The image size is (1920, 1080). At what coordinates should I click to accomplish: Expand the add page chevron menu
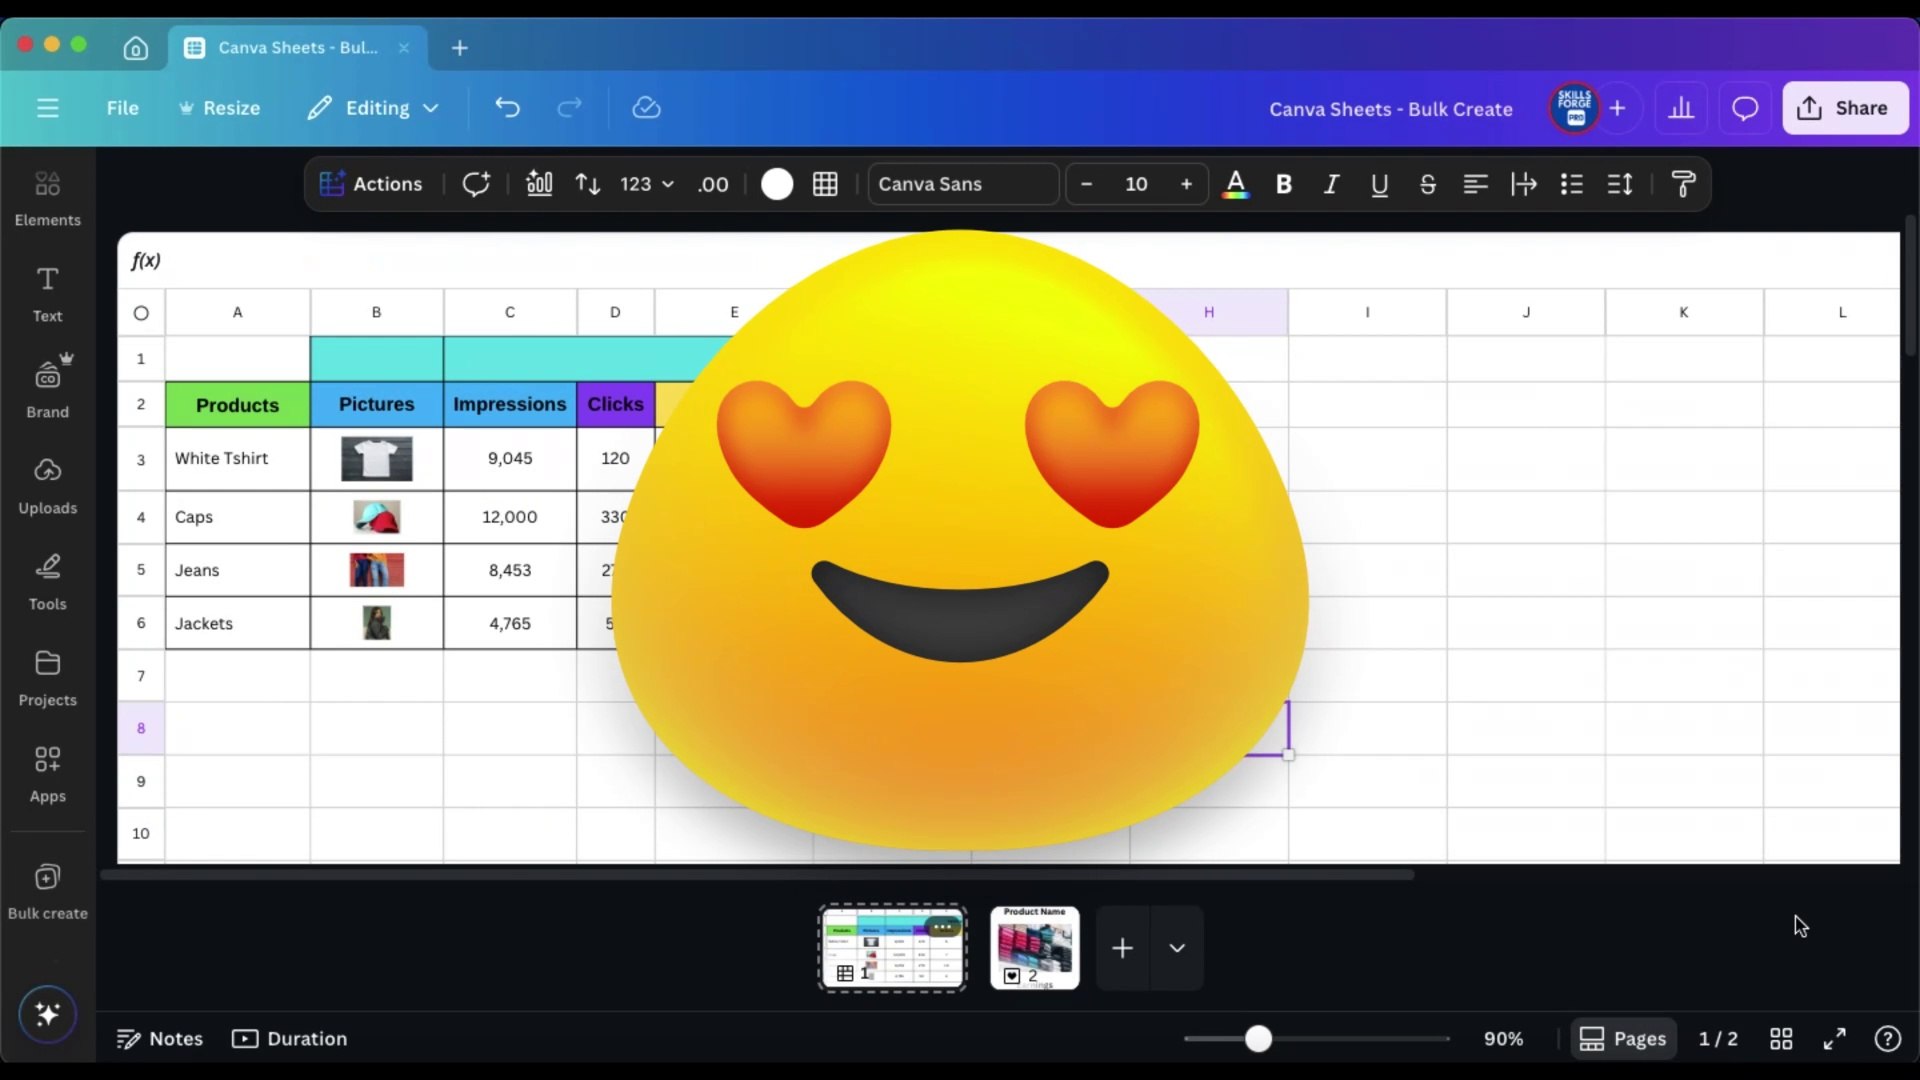[1177, 948]
